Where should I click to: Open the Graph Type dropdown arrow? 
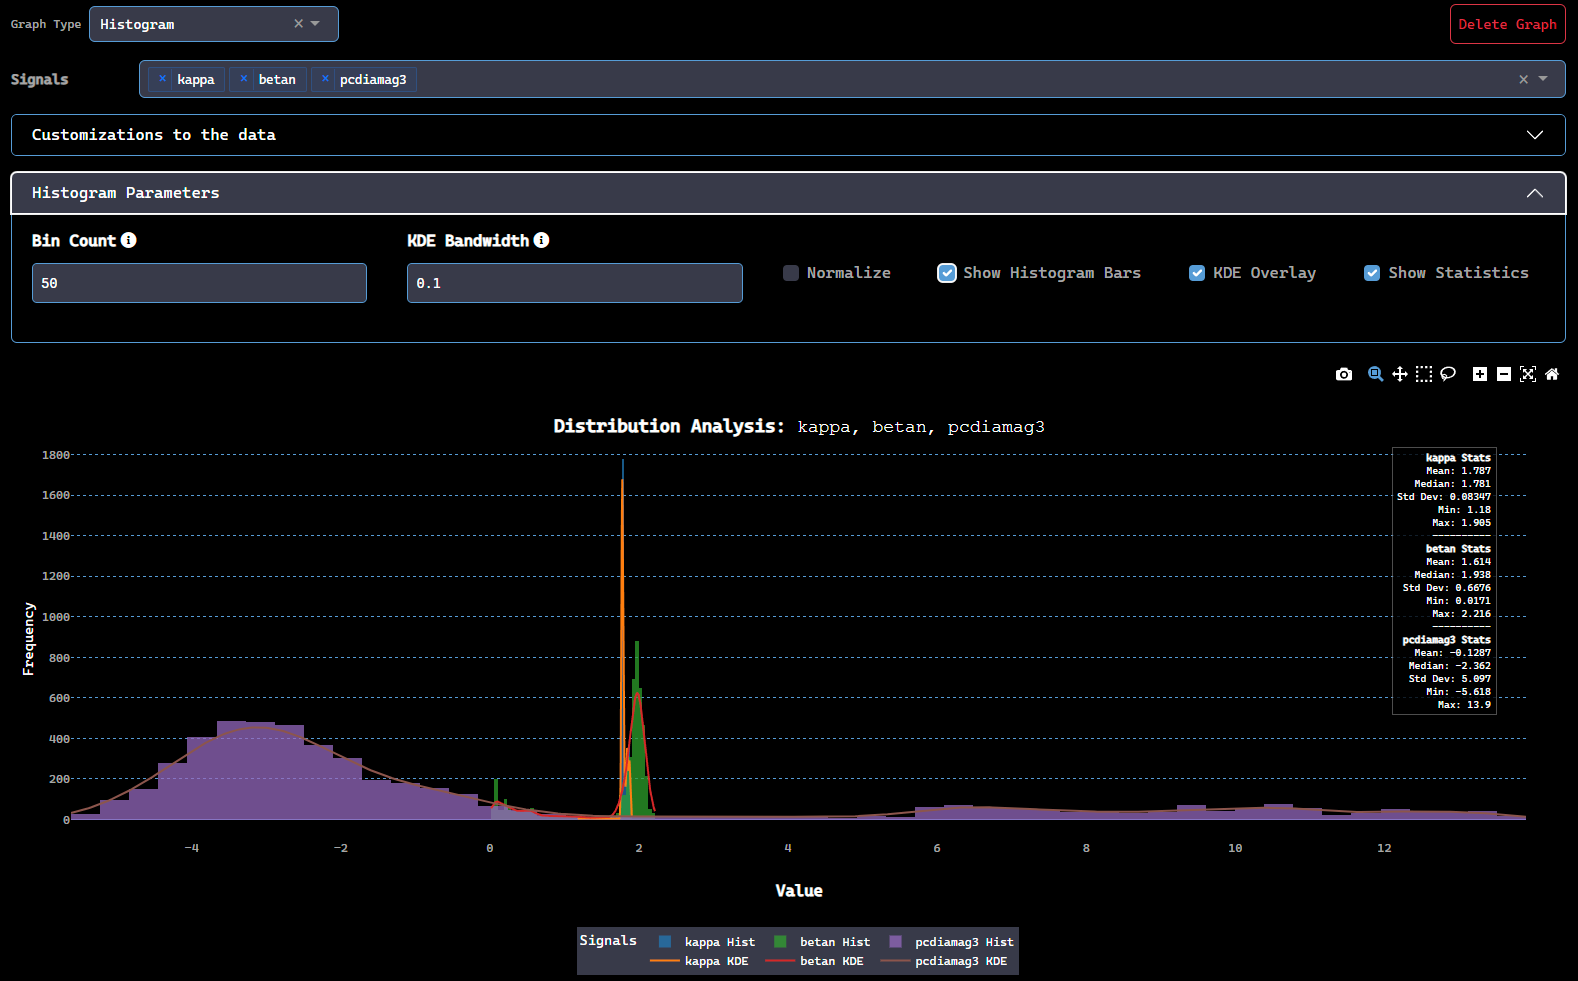pos(316,24)
